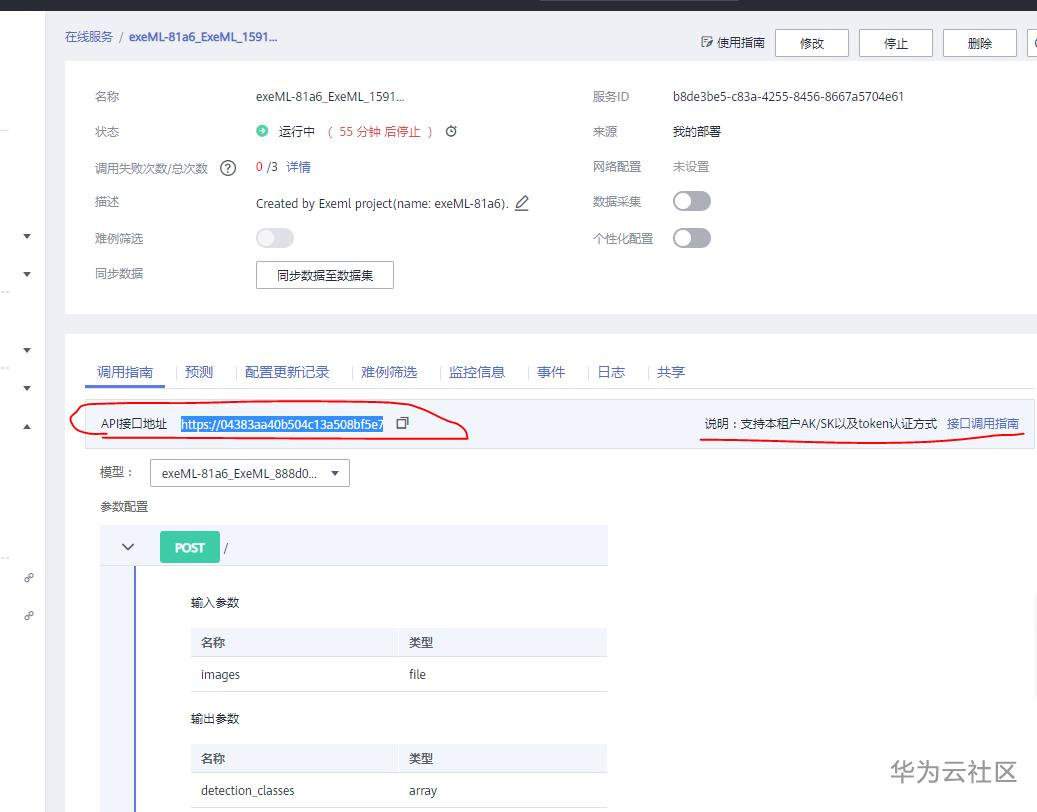Click the 输出参数 heading

coord(215,719)
